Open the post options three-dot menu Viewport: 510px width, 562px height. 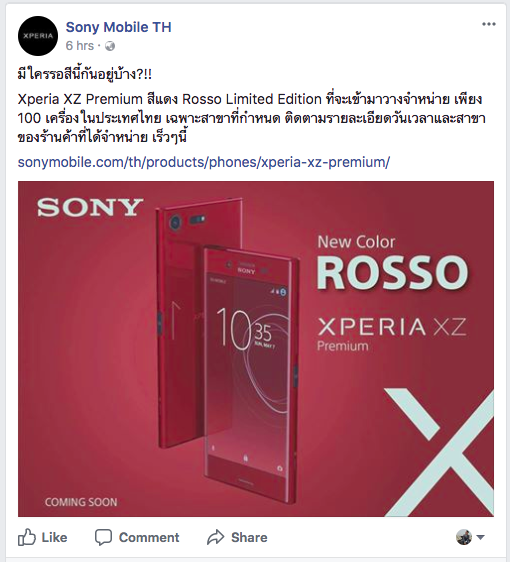(x=488, y=24)
